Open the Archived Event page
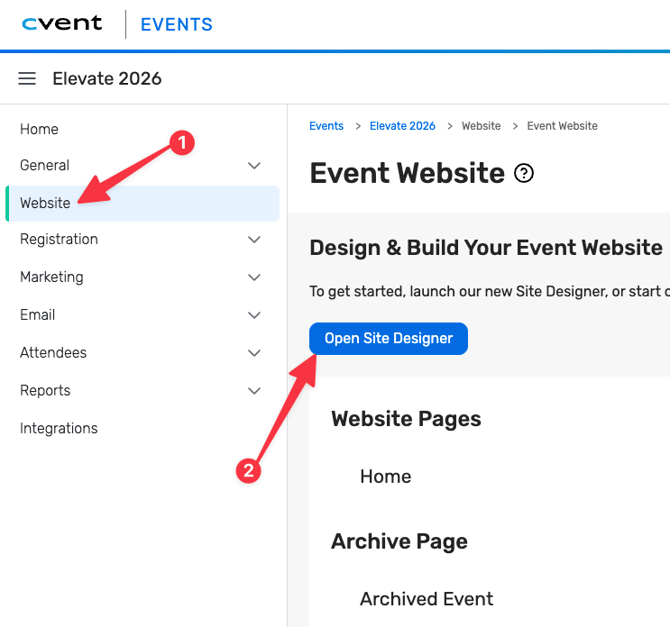 [426, 599]
